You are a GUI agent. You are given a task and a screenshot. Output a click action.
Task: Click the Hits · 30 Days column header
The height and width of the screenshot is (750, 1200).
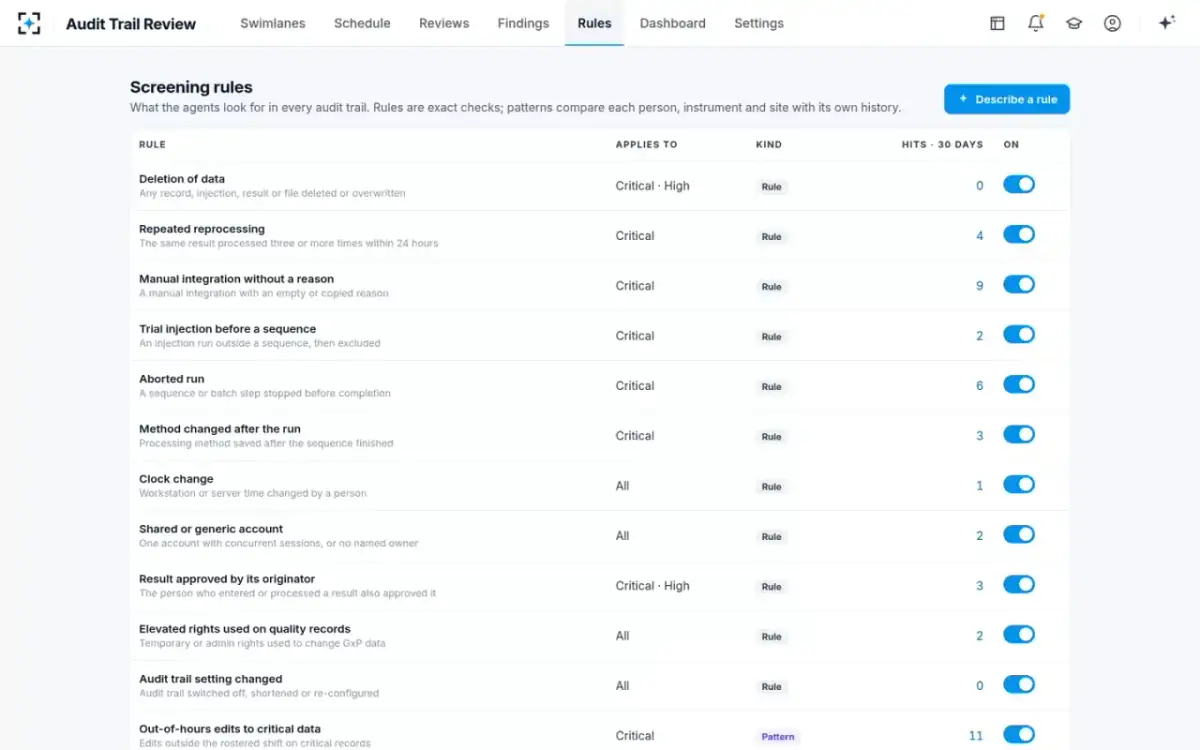point(942,145)
